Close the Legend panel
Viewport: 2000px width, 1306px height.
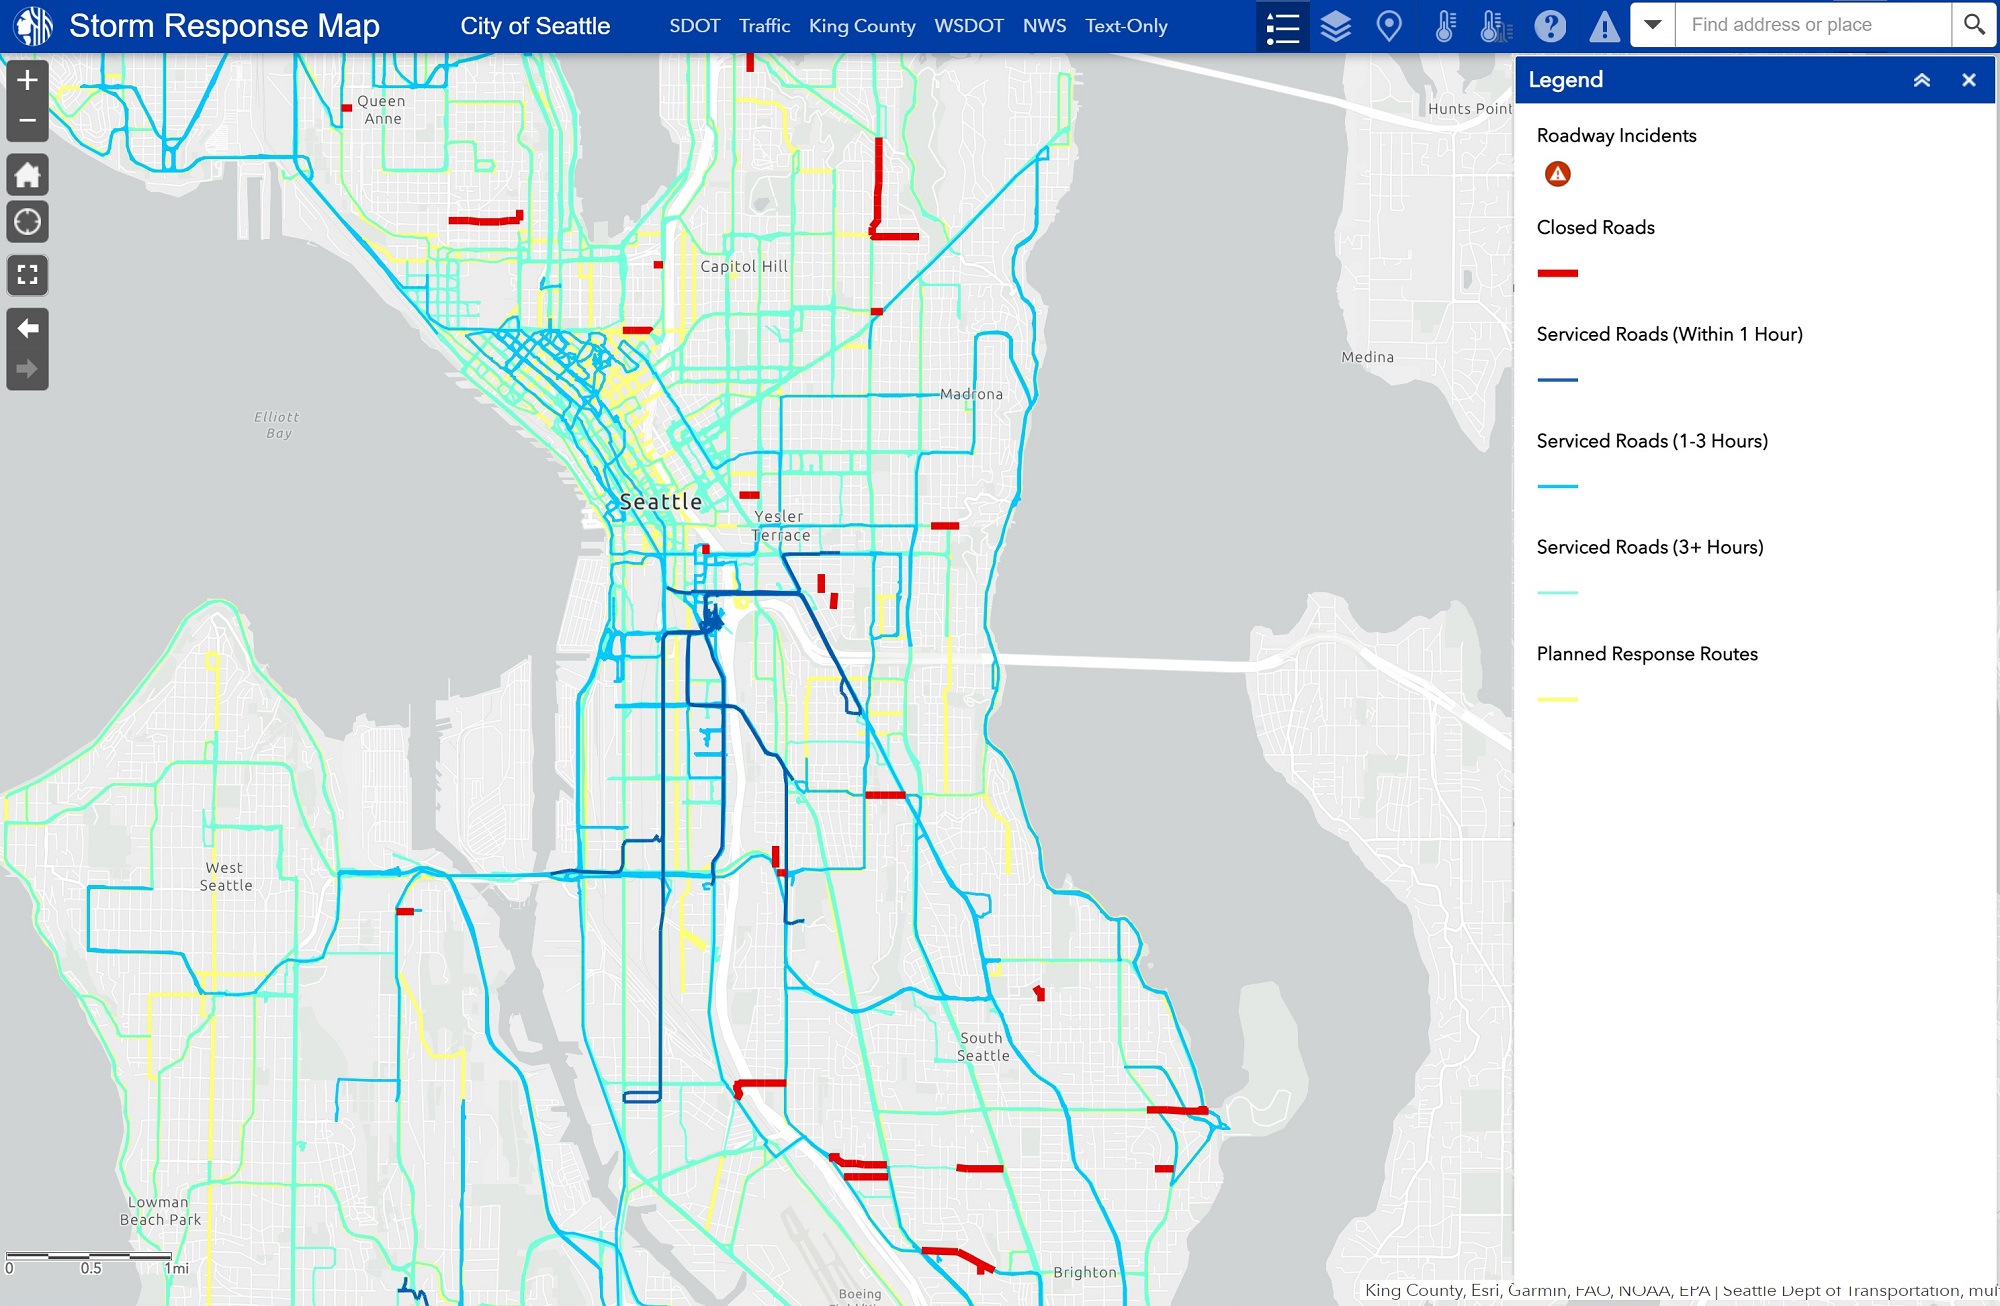click(x=1969, y=80)
